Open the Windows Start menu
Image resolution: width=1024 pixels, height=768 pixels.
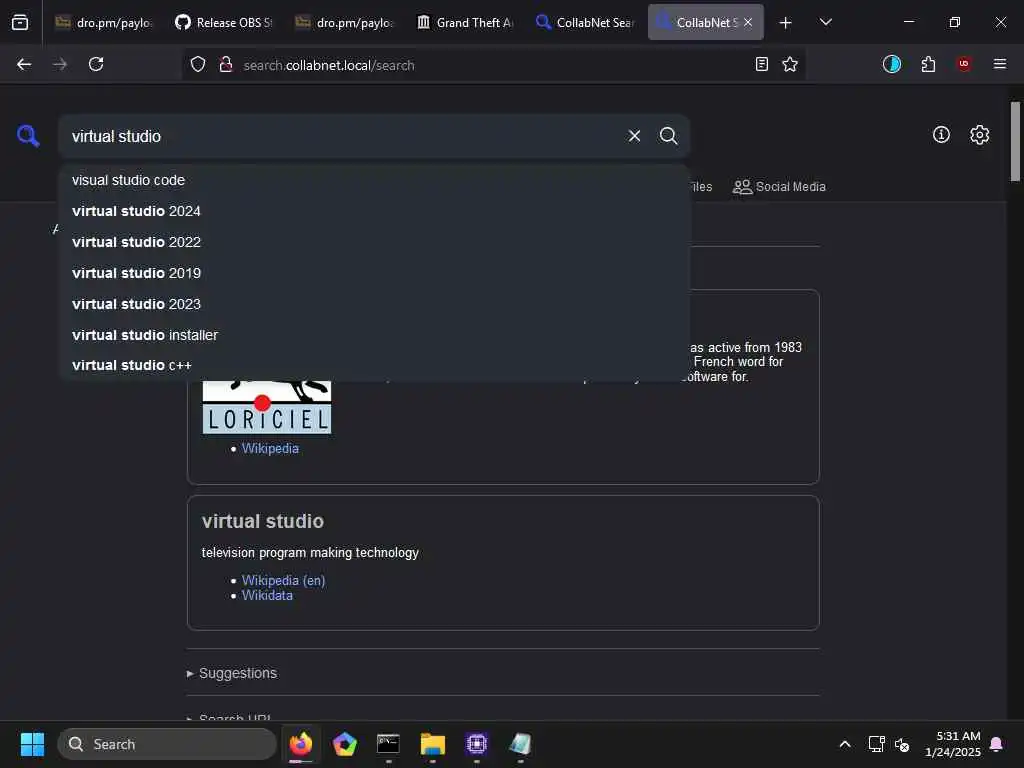tap(32, 744)
